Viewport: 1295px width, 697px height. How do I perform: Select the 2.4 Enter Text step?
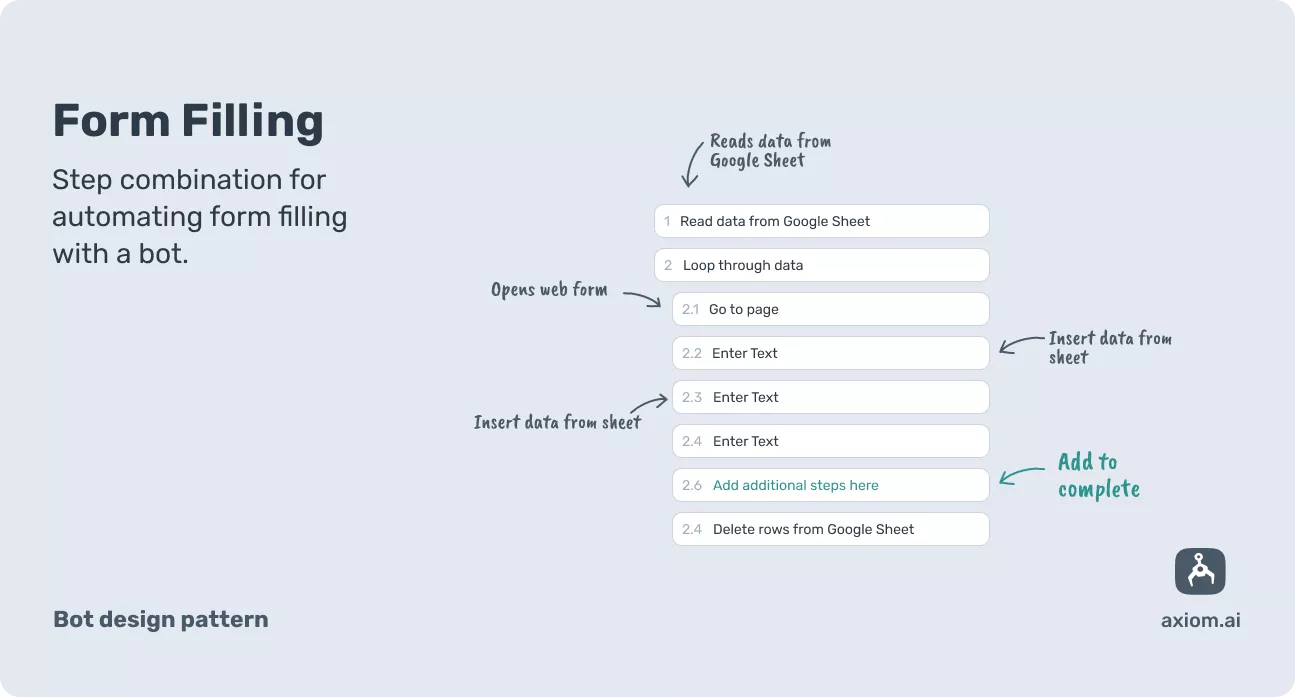pyautogui.click(x=830, y=441)
